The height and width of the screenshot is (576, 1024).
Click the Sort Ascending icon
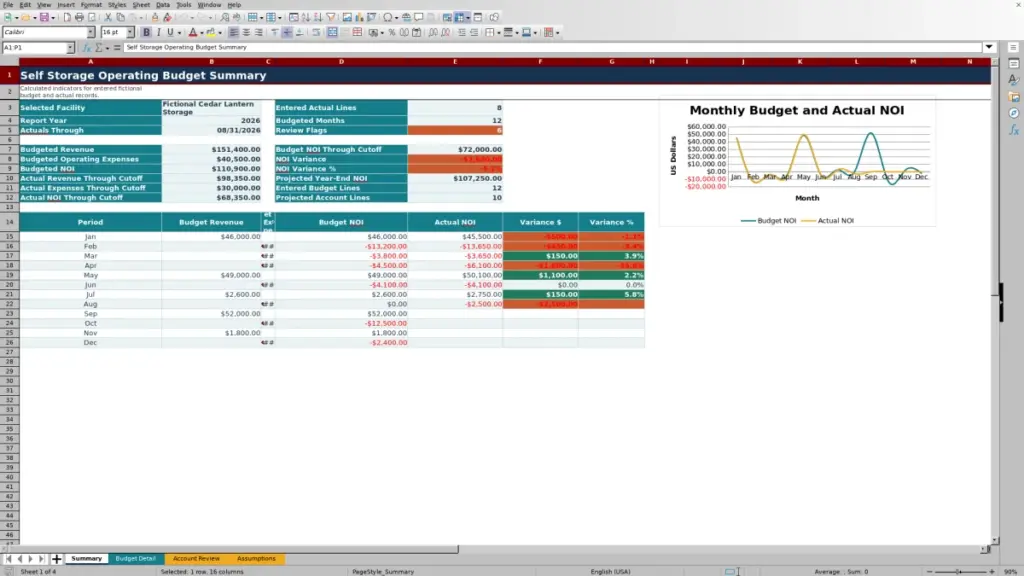(x=306, y=17)
